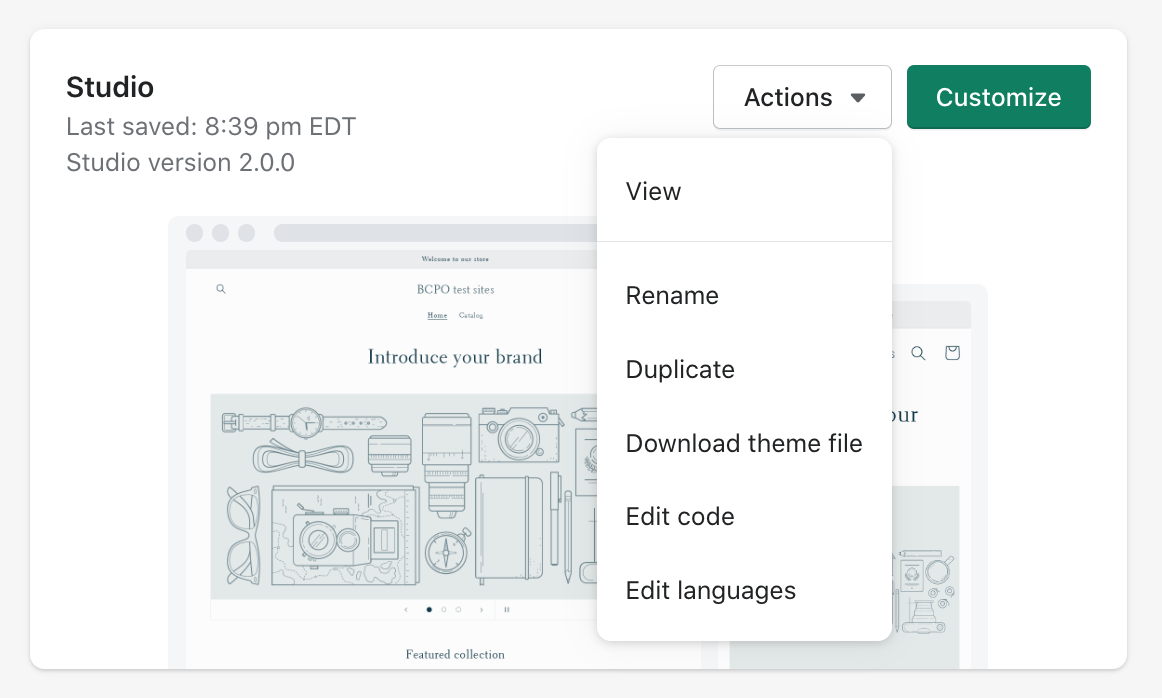Viewport: 1162px width, 698px height.
Task: Open the Actions dropdown button
Action: (x=802, y=97)
